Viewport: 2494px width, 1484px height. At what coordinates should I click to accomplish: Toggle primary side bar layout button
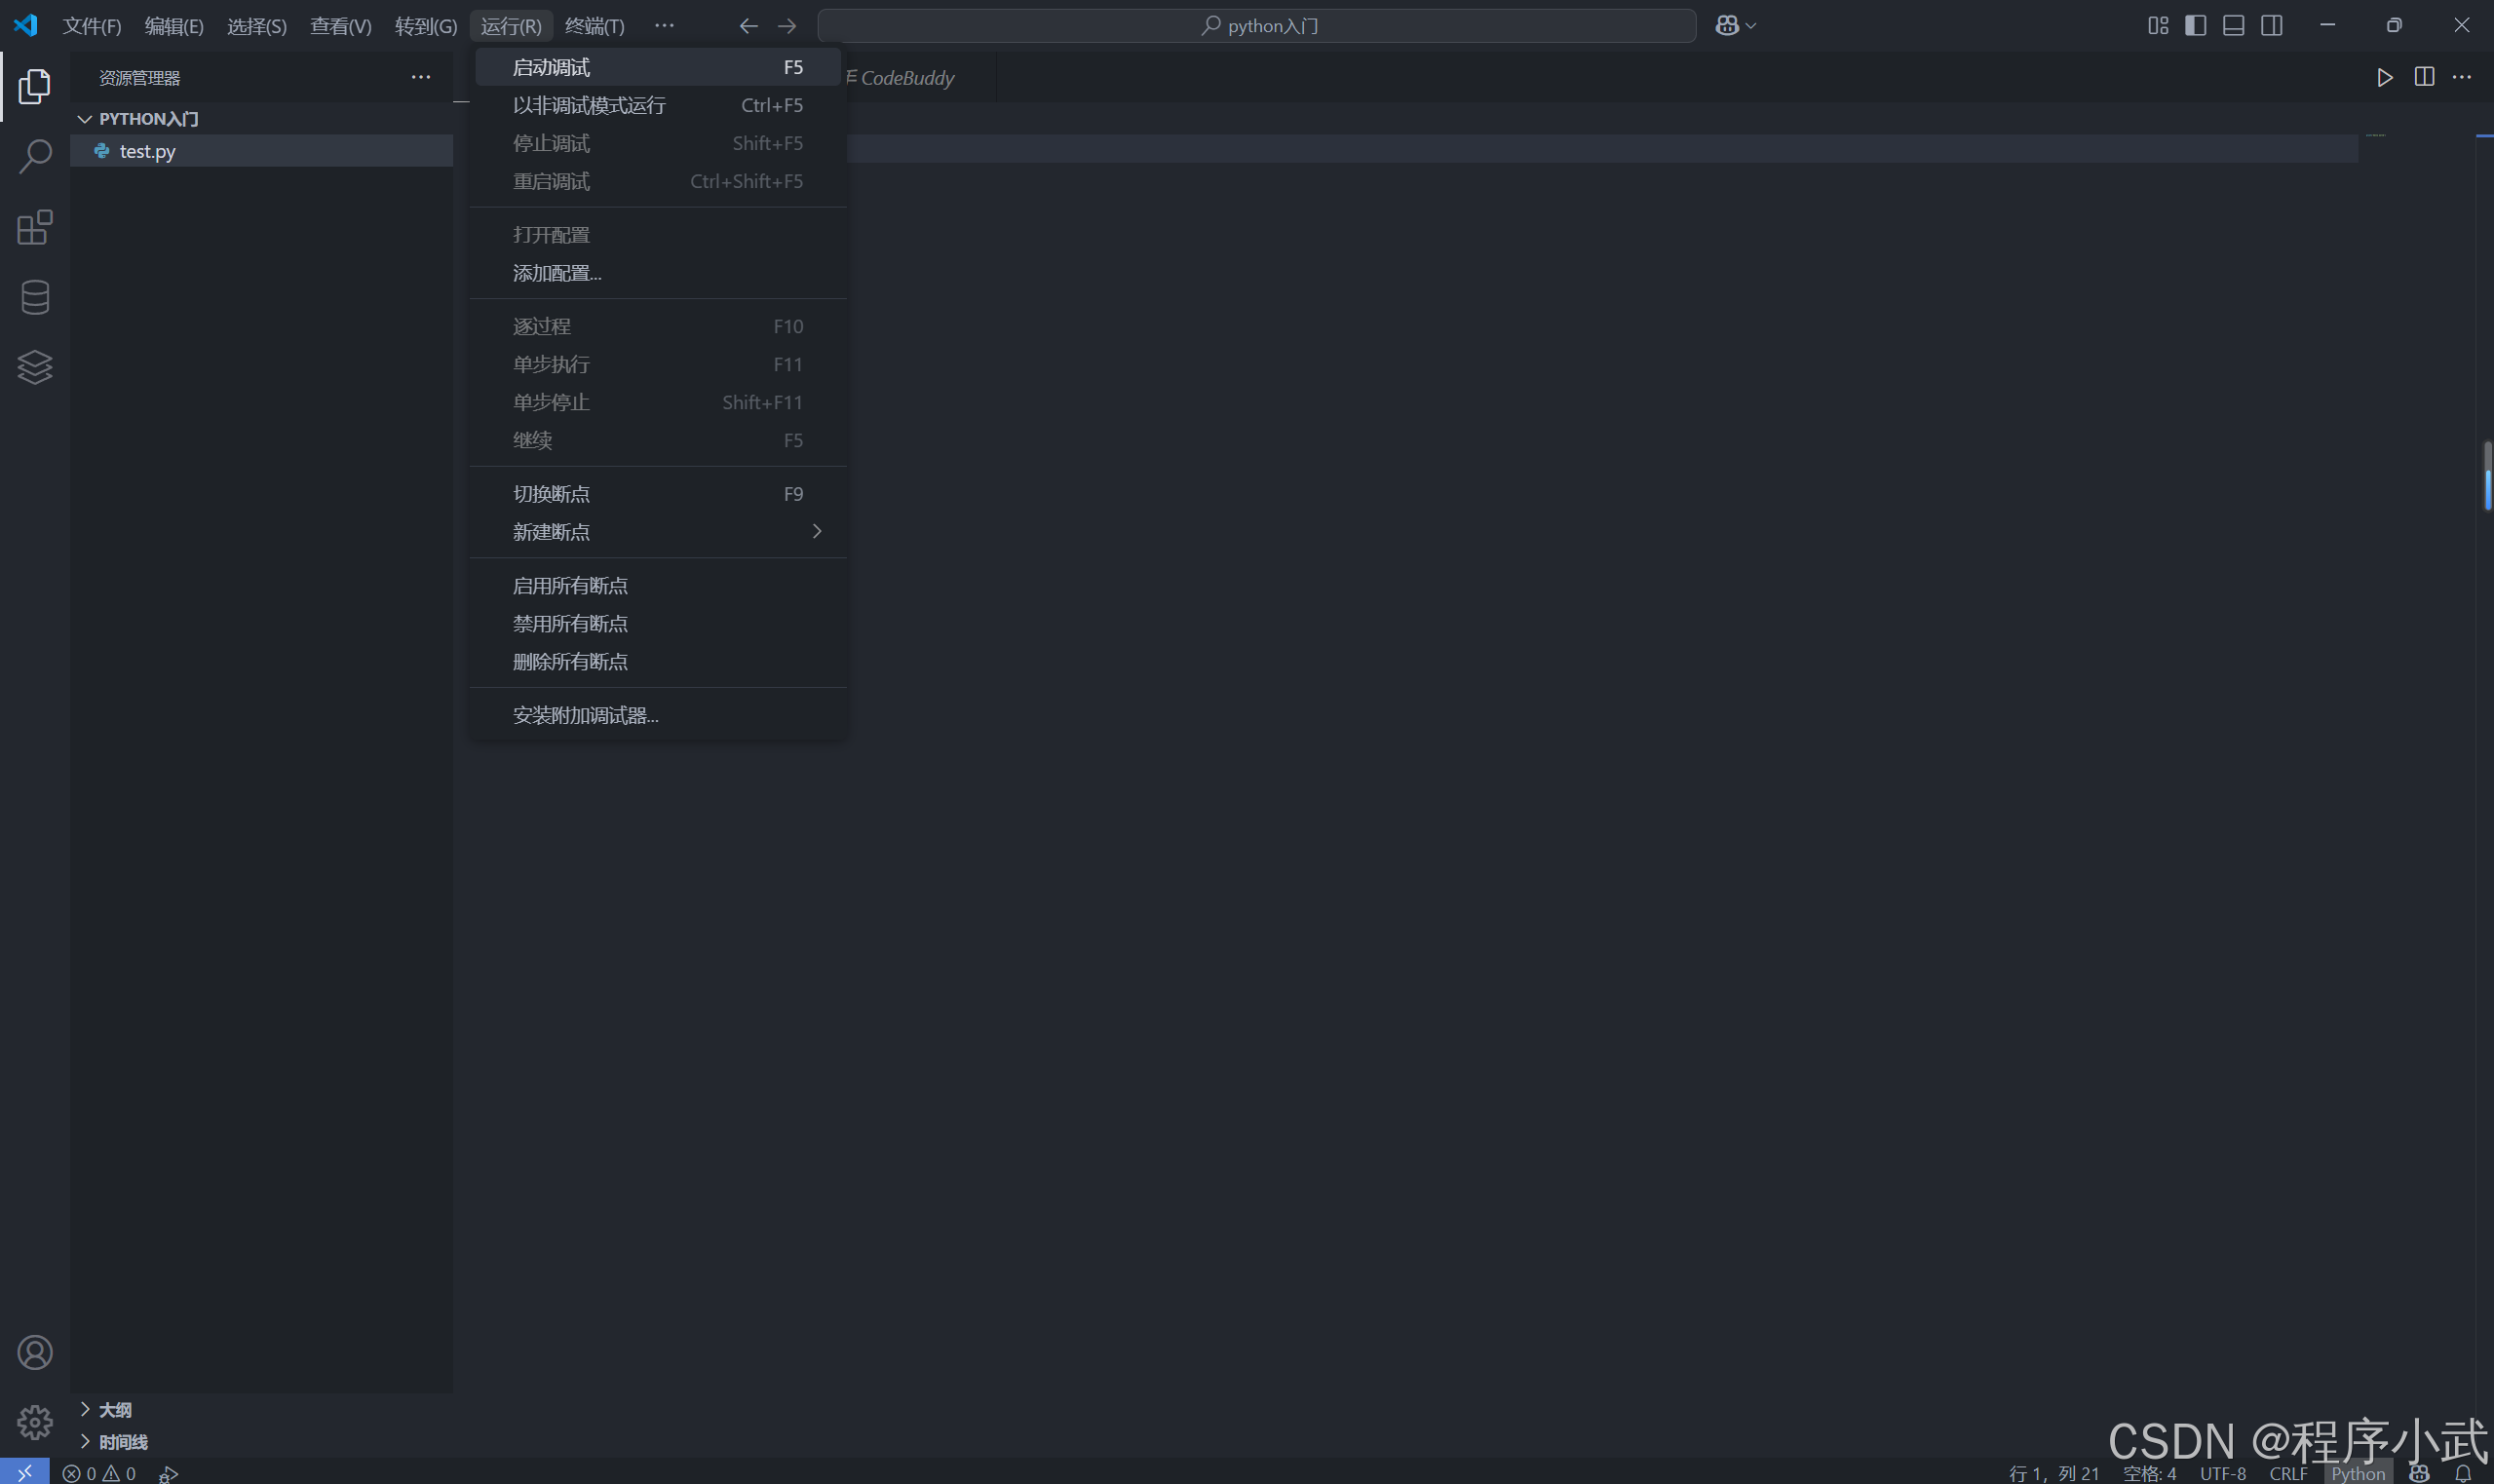[2195, 25]
